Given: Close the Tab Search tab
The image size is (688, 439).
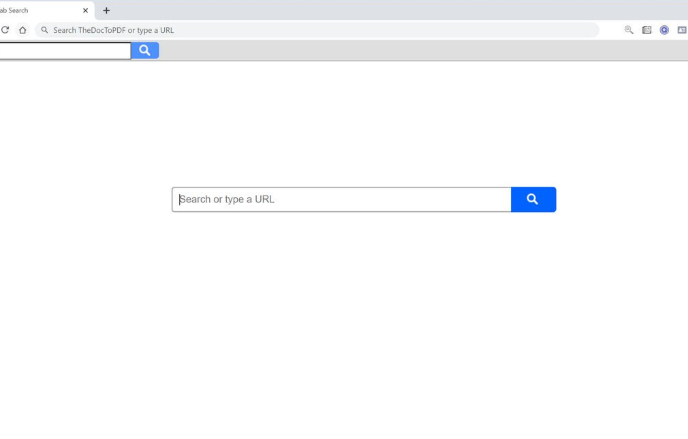Looking at the screenshot, I should (x=86, y=11).
